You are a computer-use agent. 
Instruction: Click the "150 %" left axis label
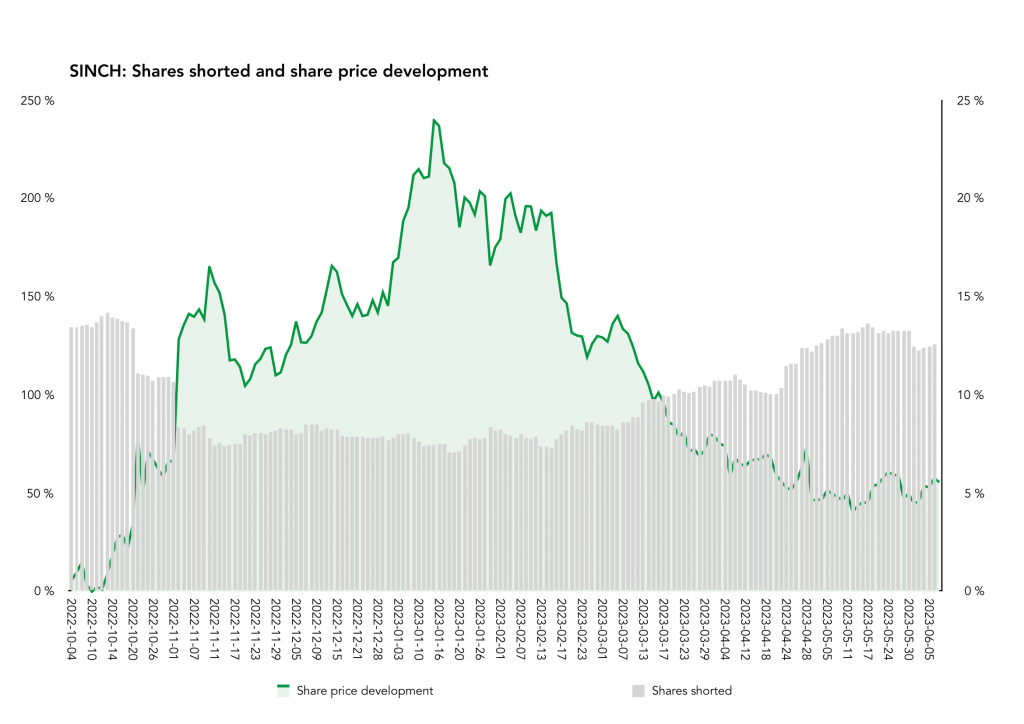pyautogui.click(x=38, y=296)
